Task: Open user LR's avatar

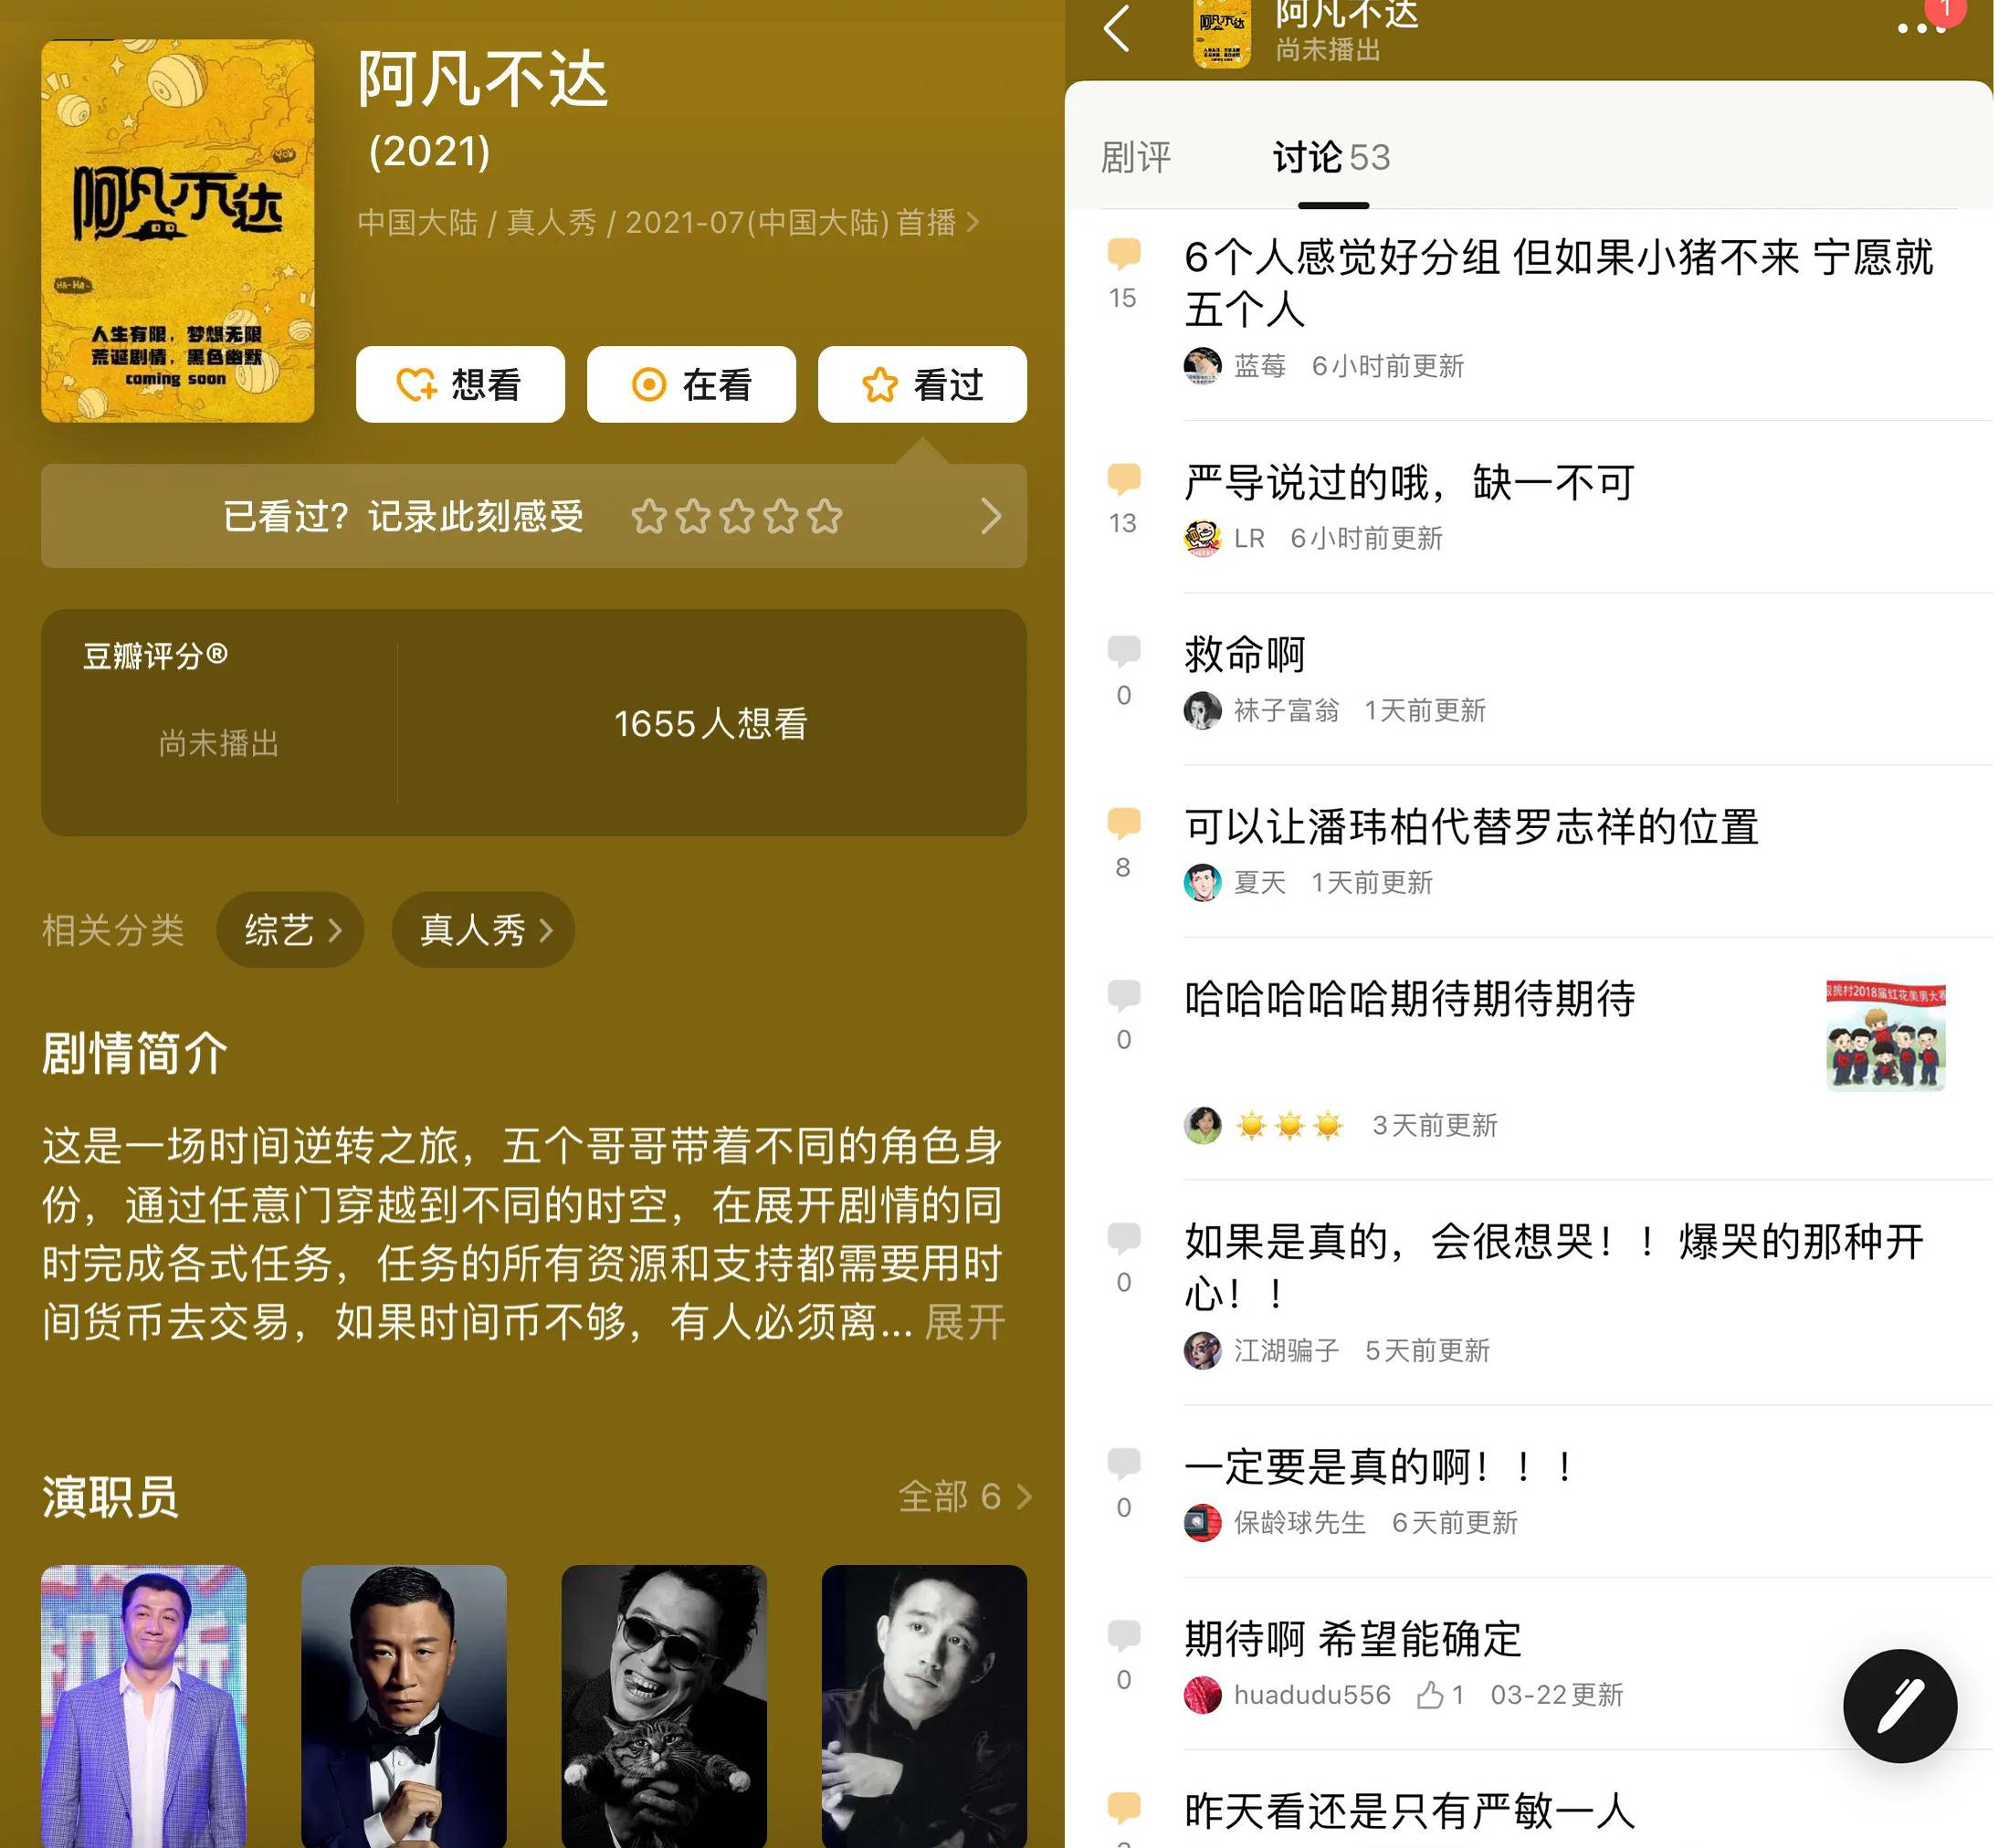Action: pyautogui.click(x=1202, y=538)
